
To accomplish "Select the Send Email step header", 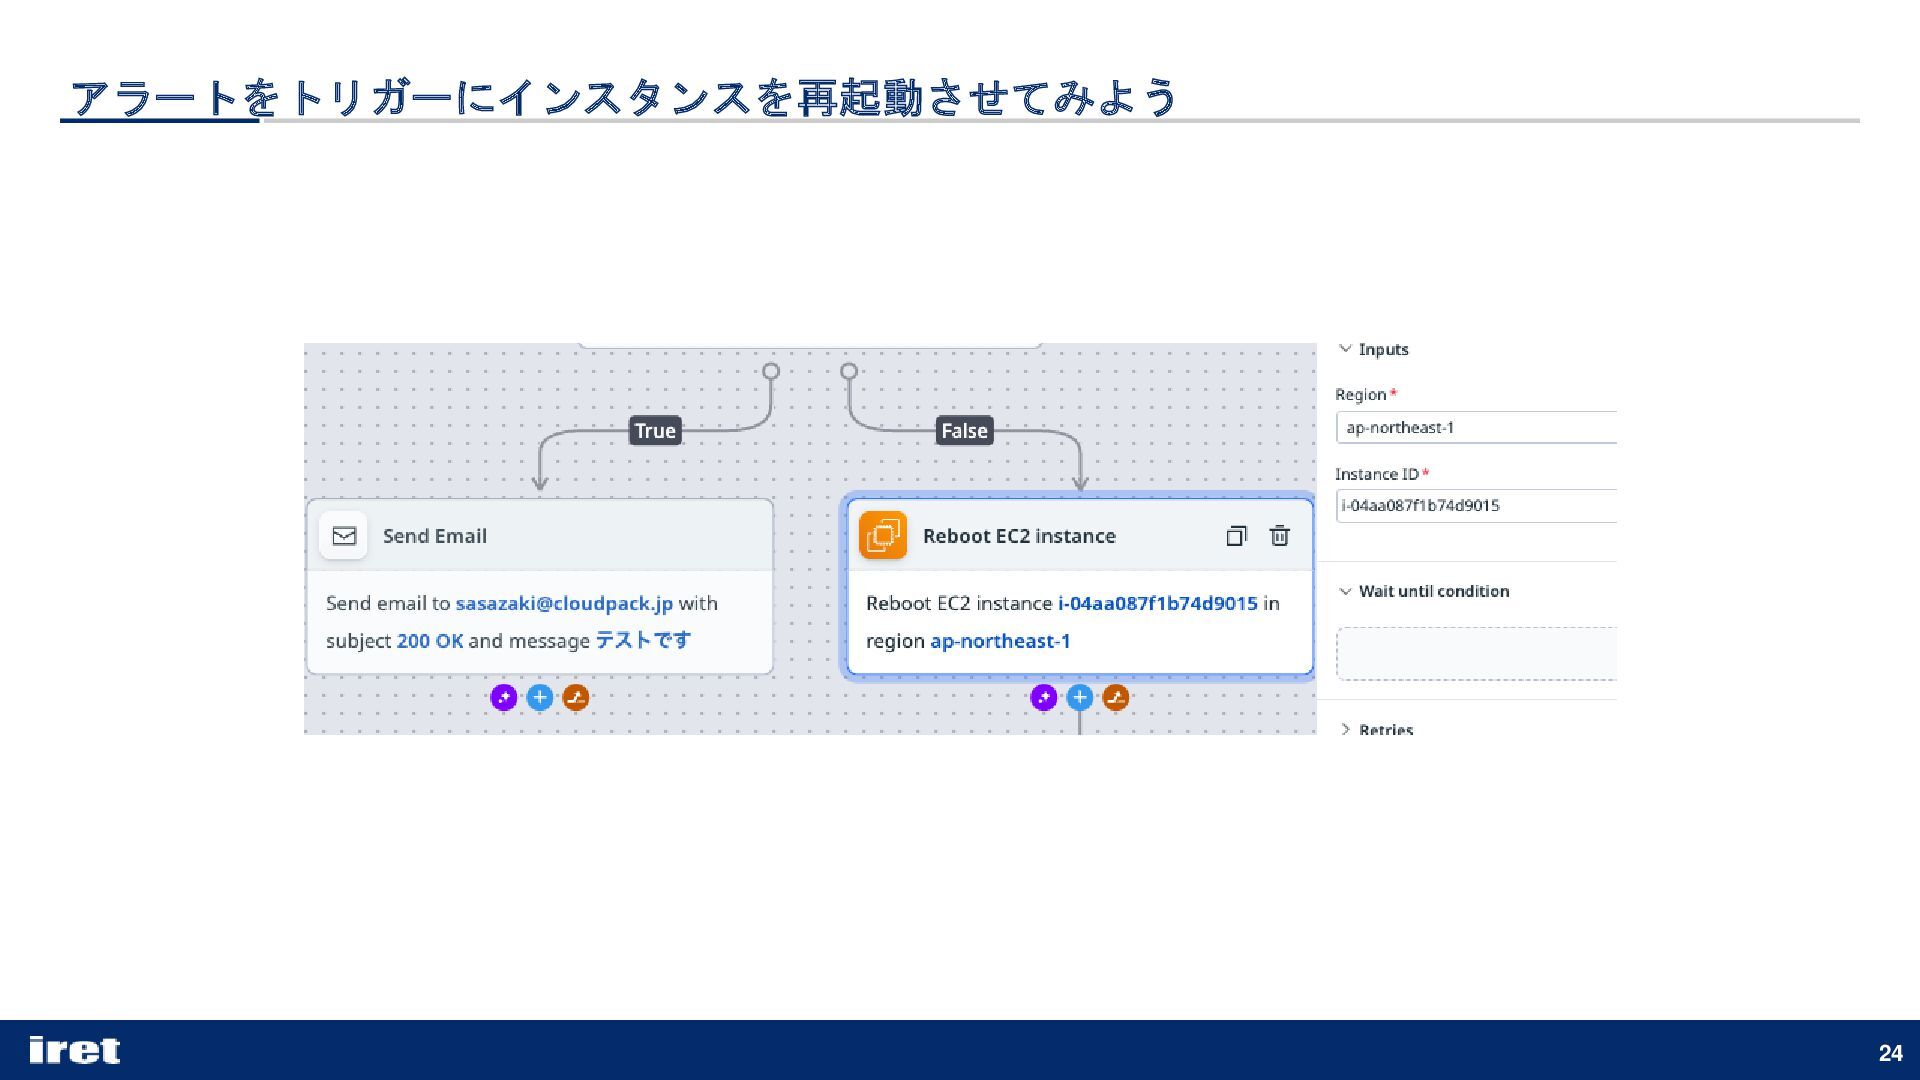I will [x=540, y=536].
